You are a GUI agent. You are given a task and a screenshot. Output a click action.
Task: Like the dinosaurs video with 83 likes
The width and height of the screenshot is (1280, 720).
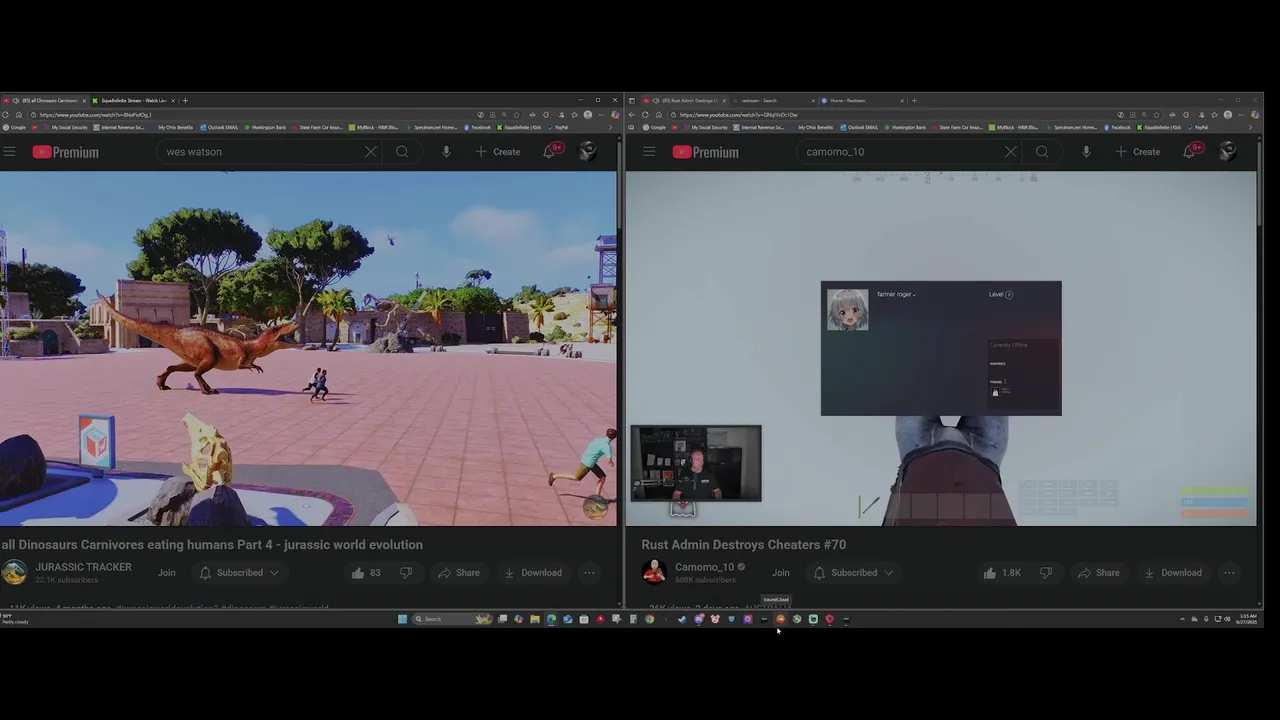coord(366,573)
